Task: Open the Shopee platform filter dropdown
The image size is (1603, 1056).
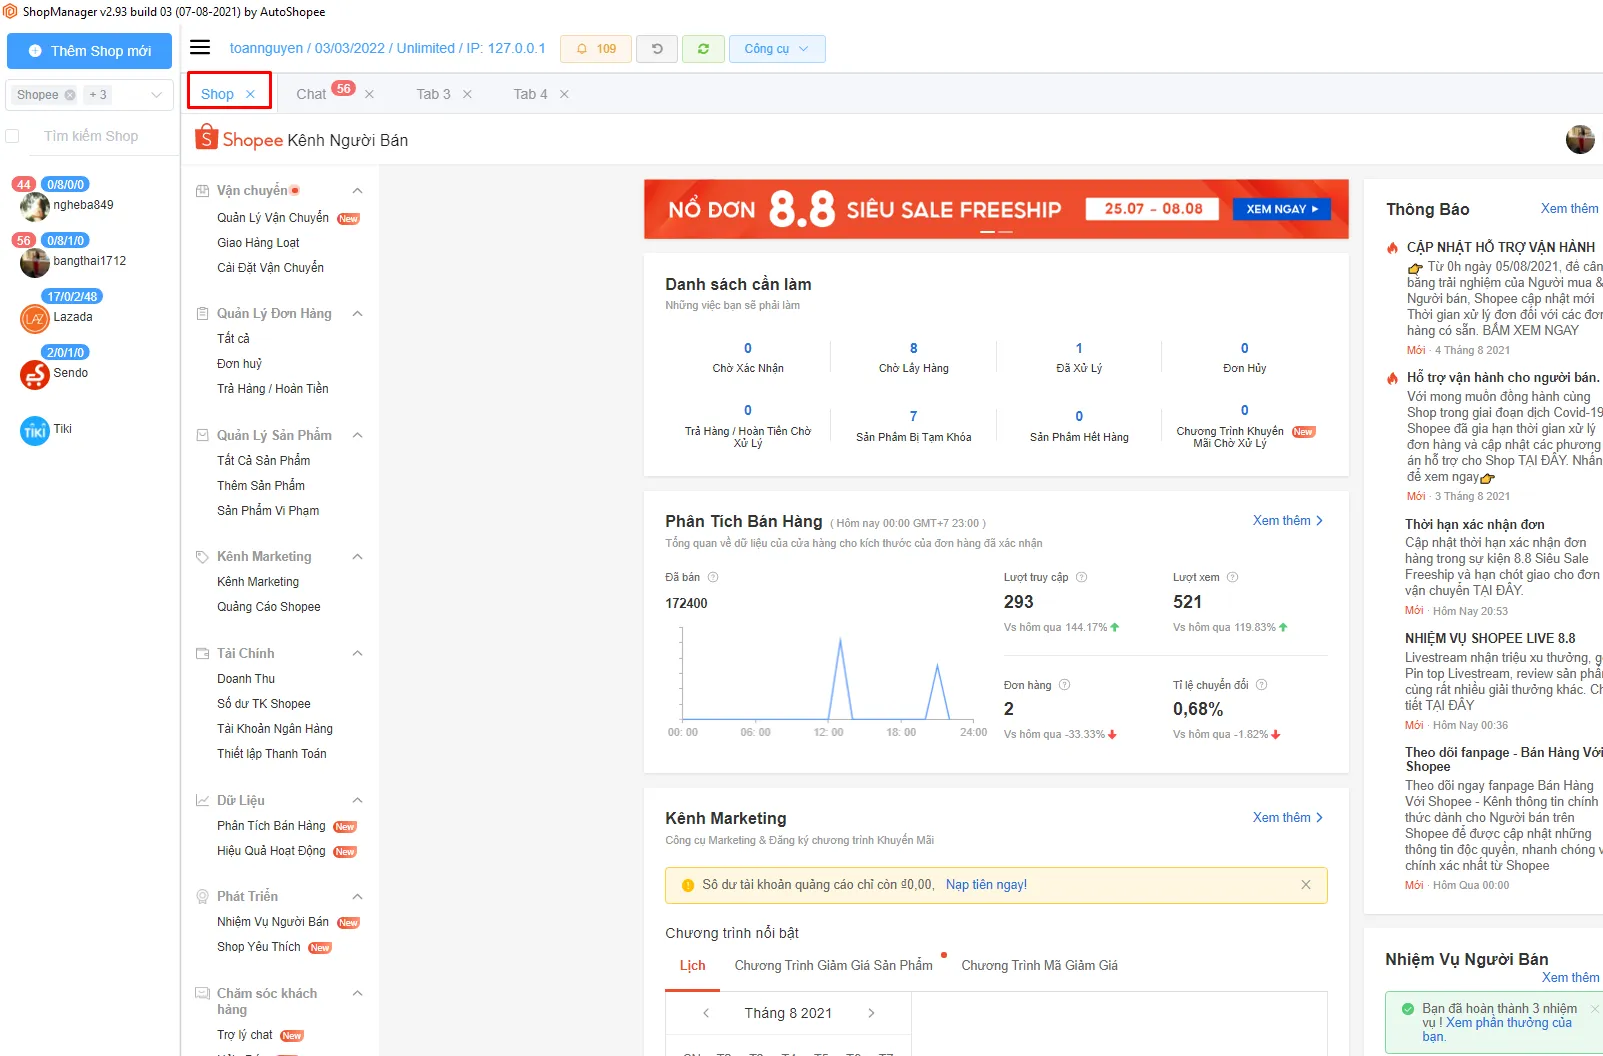Action: [89, 95]
